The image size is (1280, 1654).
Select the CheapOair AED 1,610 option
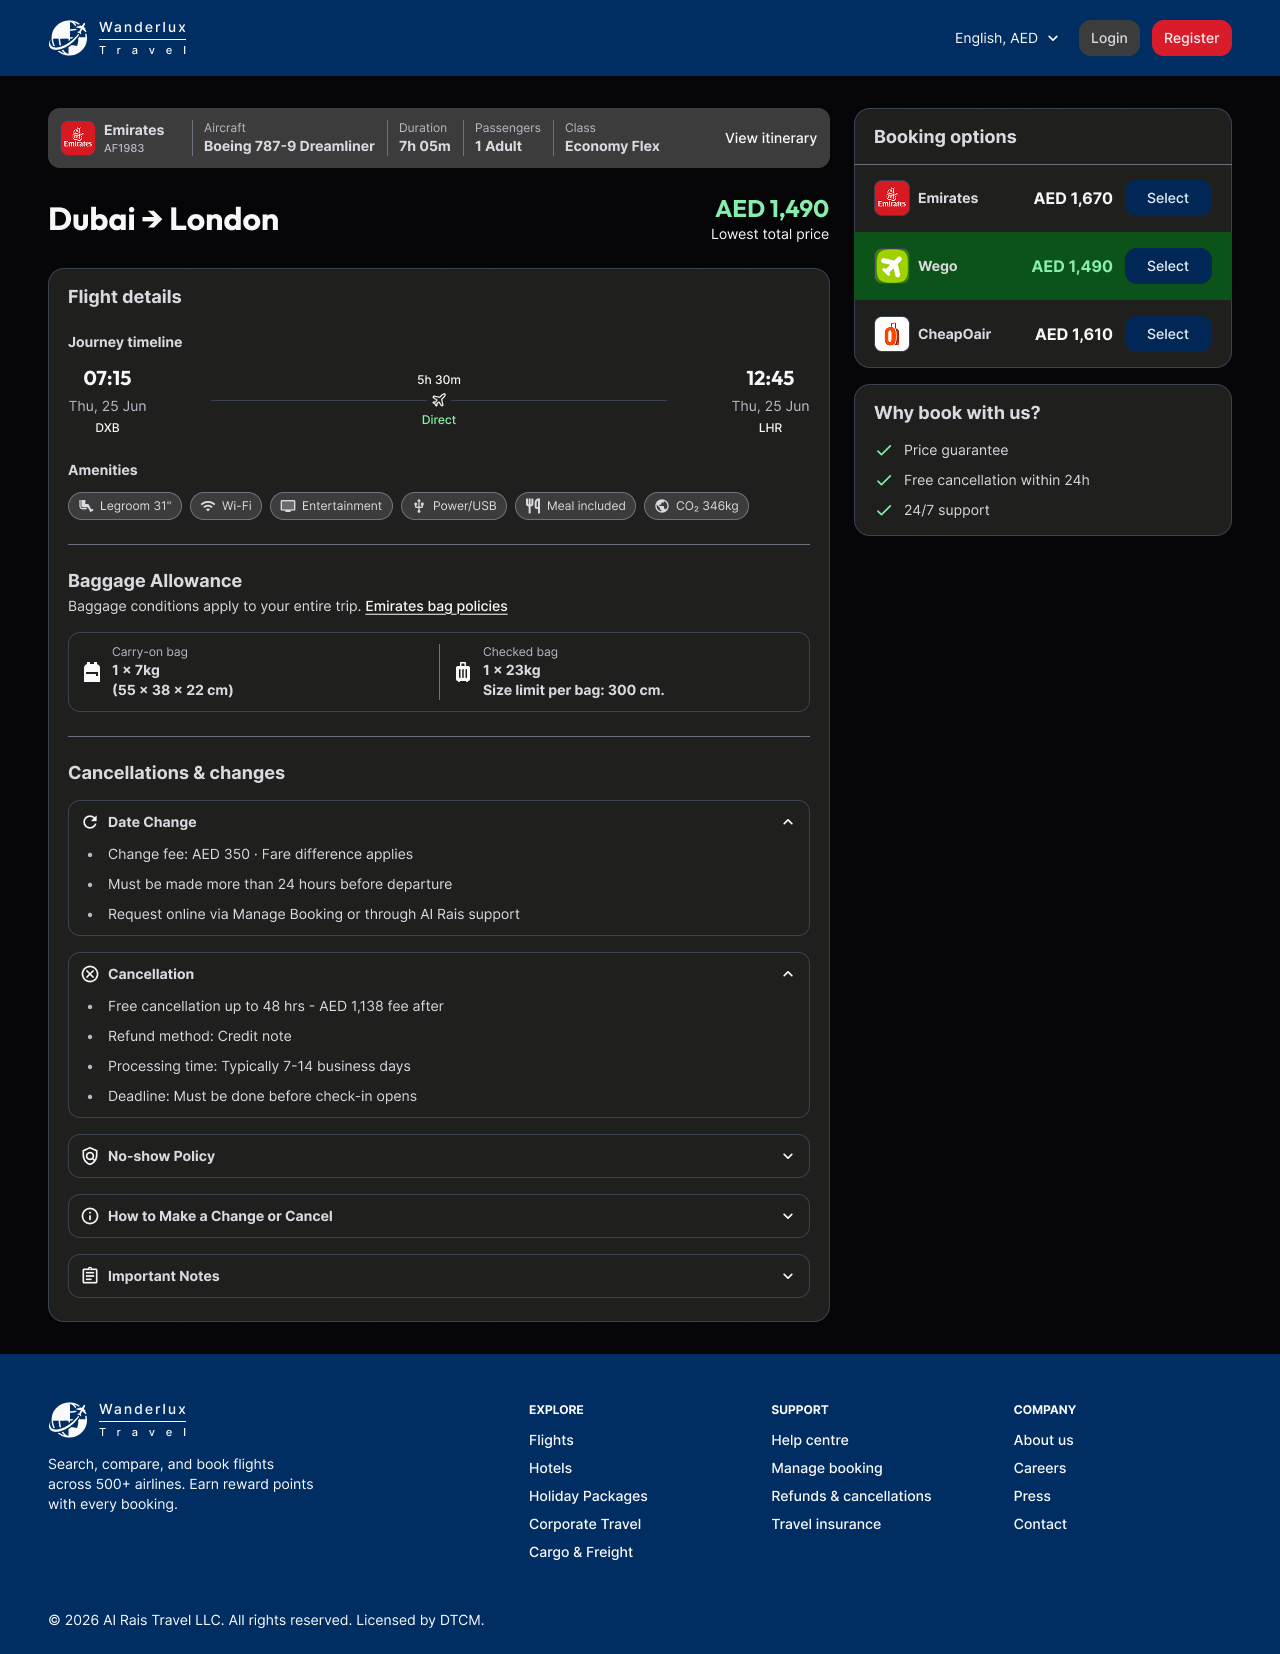pos(1168,334)
